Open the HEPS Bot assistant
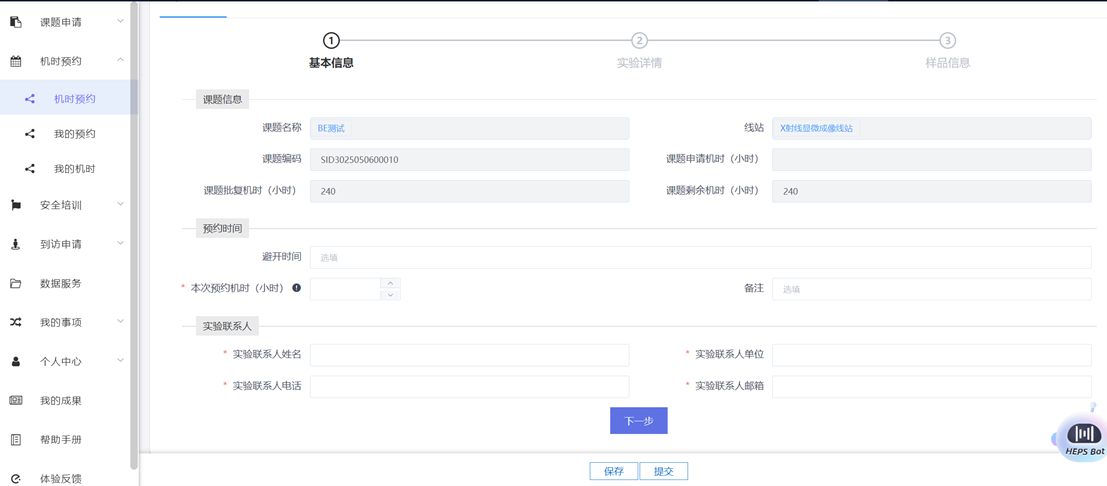The height and width of the screenshot is (486, 1107). click(1082, 437)
